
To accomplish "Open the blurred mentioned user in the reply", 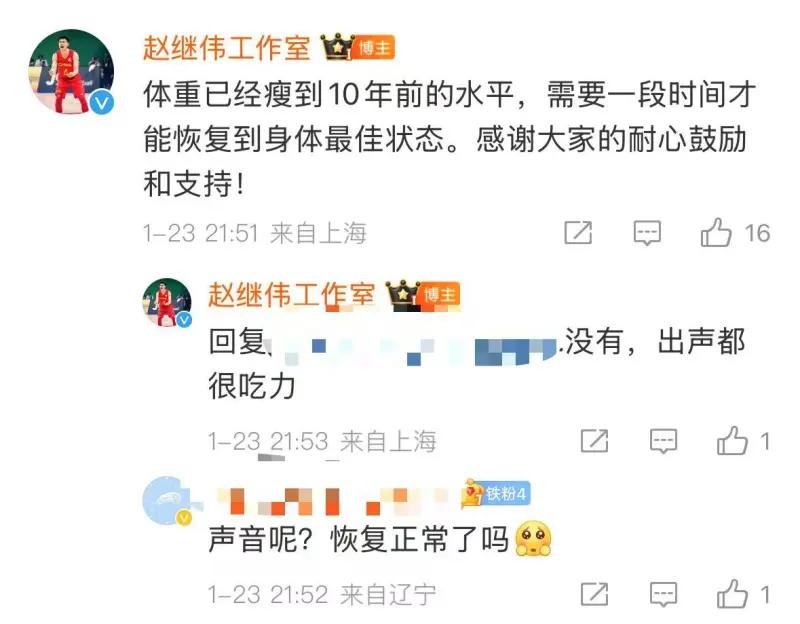I will click(413, 347).
